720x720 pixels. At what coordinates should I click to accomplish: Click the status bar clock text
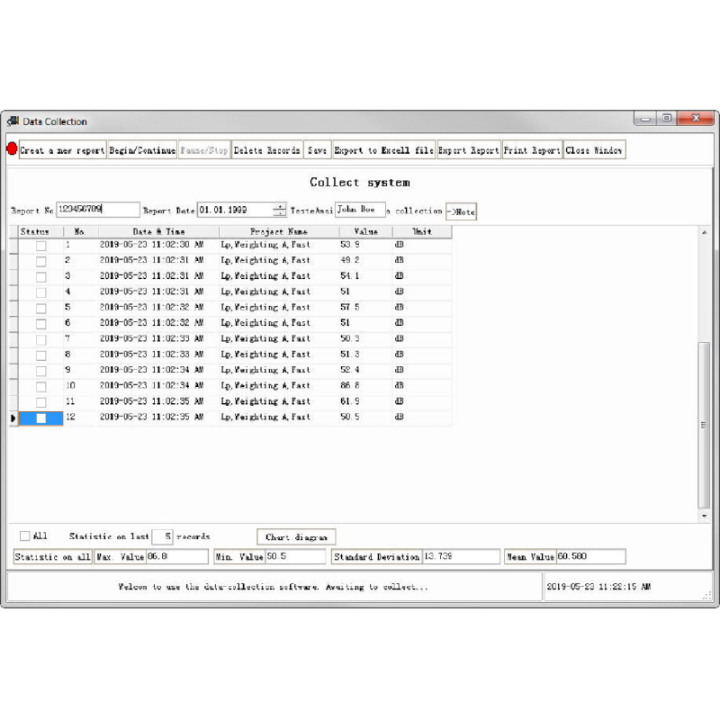tap(598, 586)
